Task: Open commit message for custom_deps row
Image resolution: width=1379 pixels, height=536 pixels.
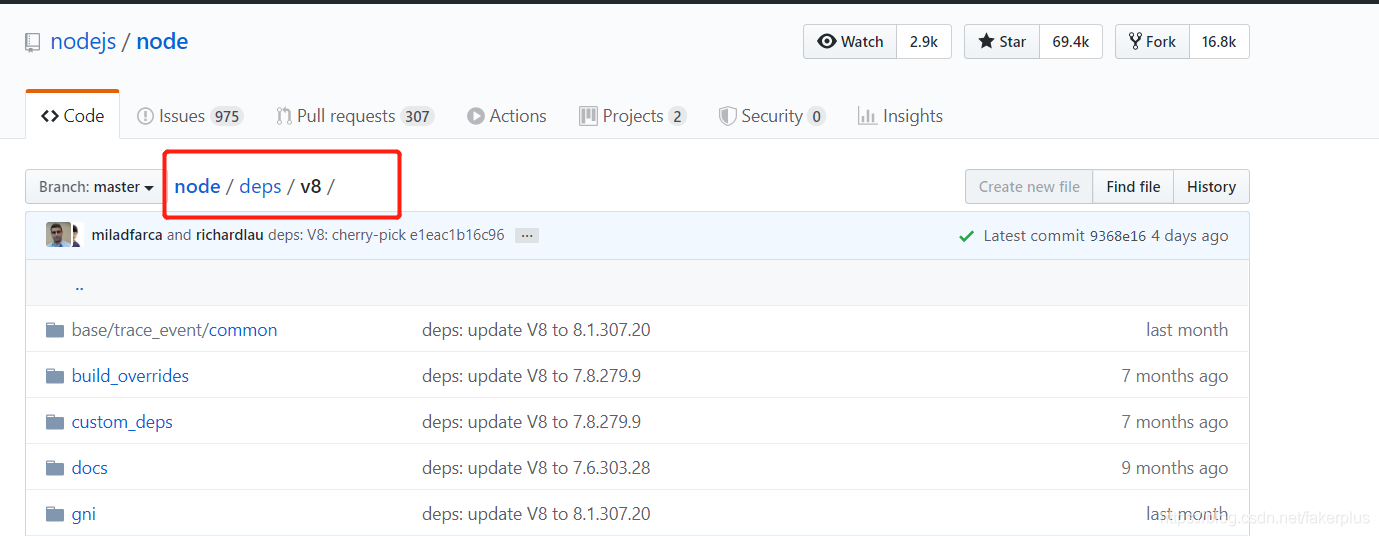Action: tap(531, 422)
